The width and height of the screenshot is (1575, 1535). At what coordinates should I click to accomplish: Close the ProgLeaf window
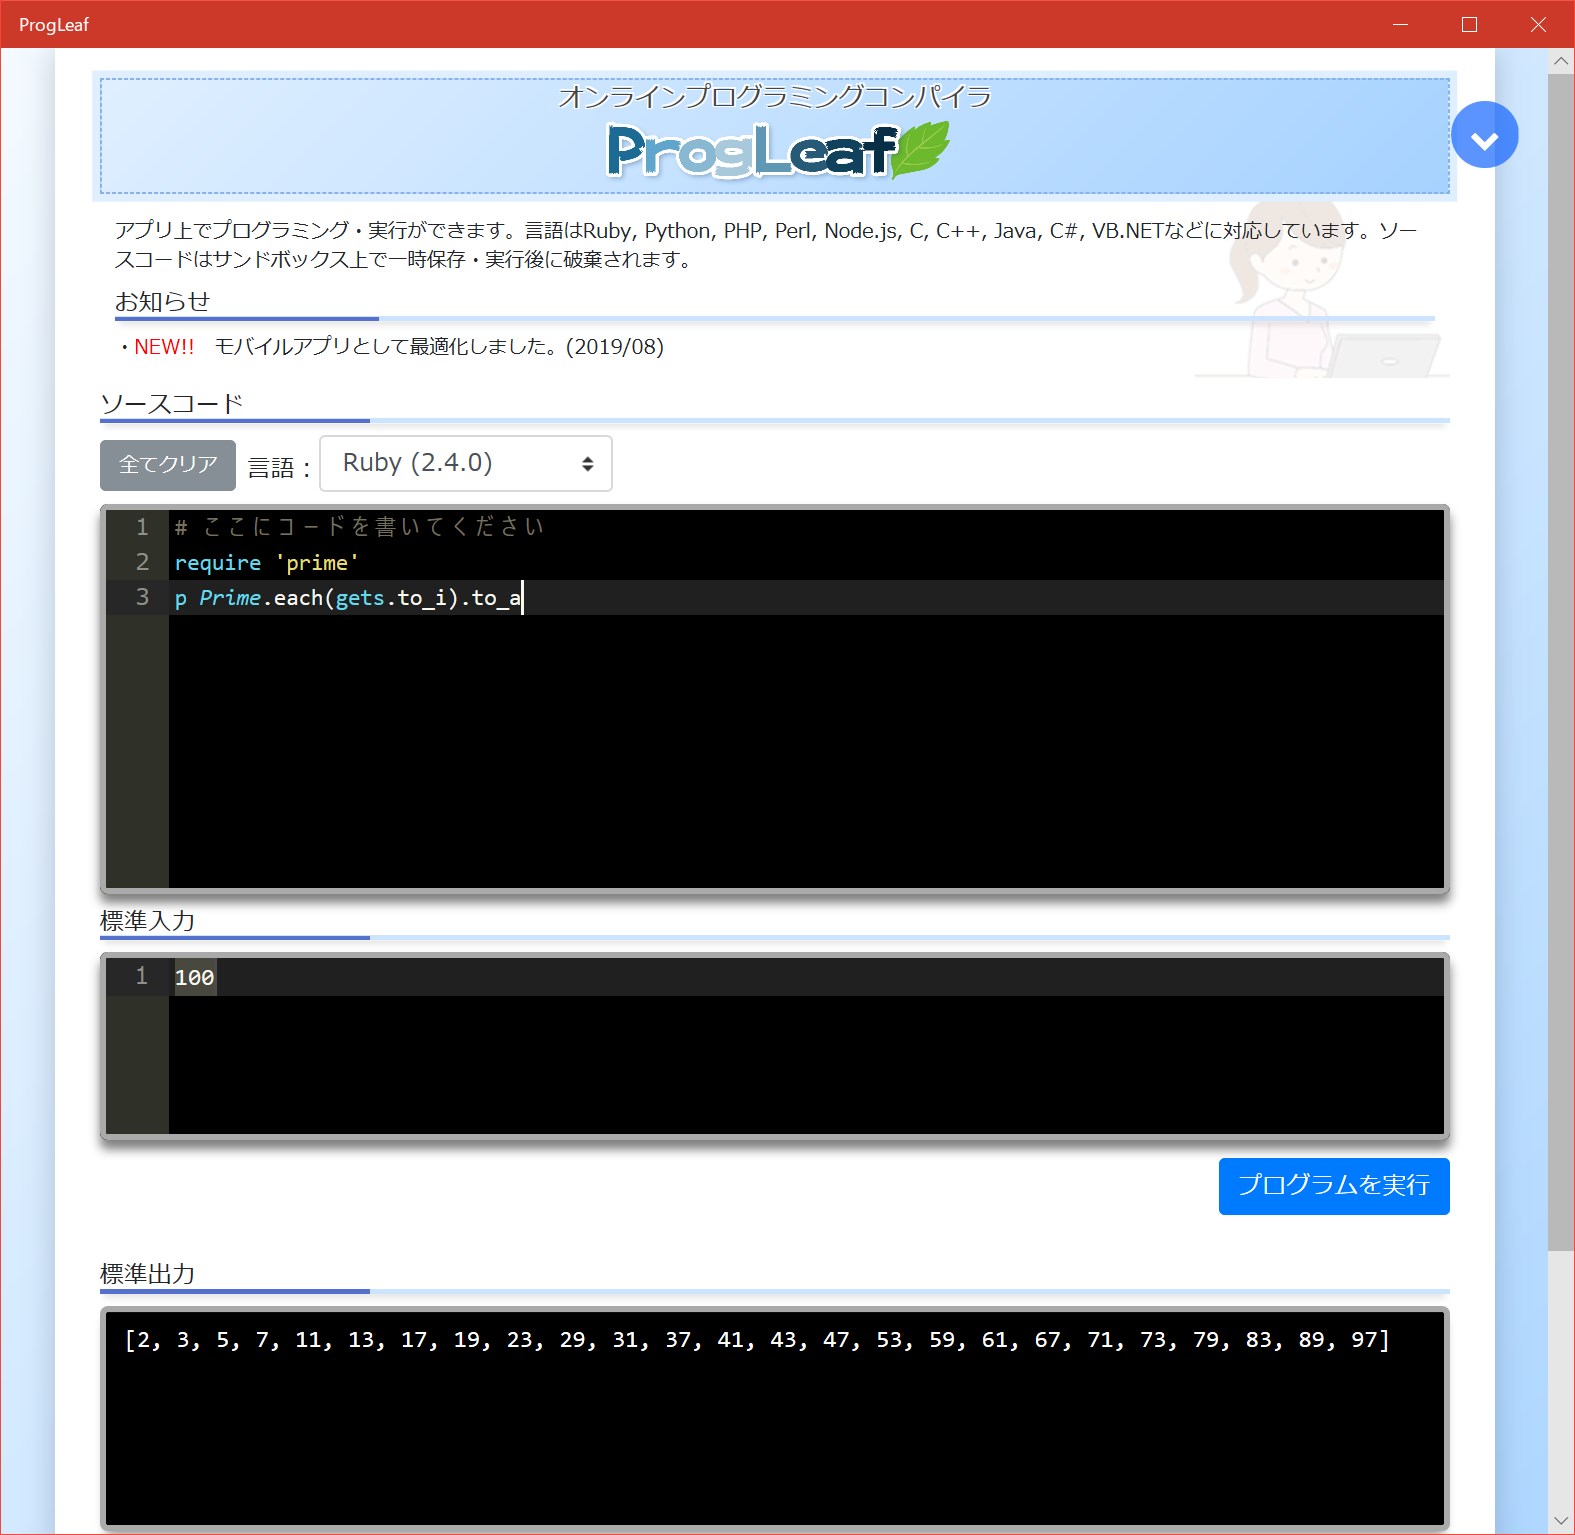[1538, 24]
